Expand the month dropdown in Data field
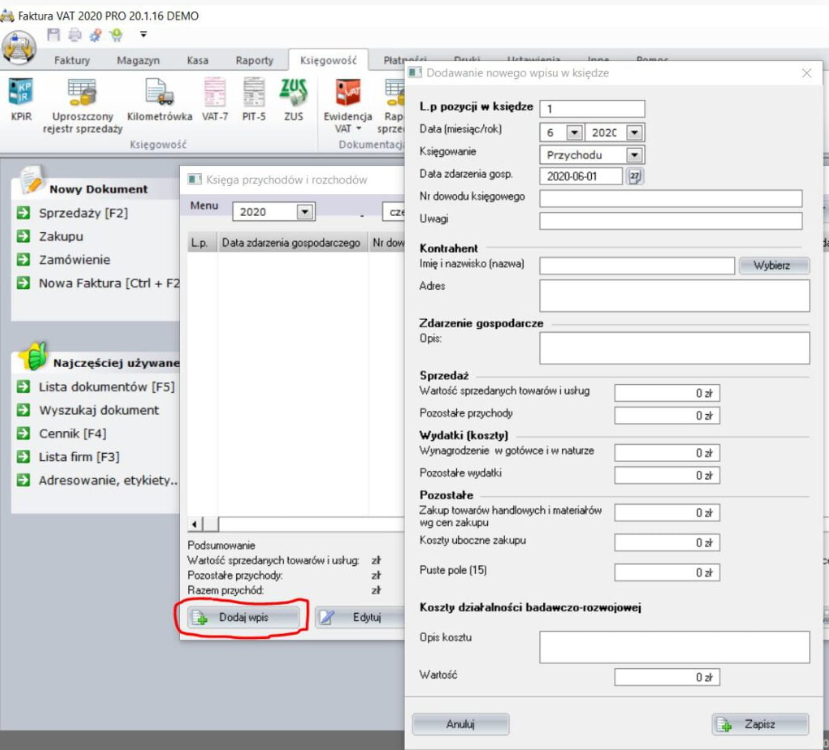This screenshot has width=829, height=750. (574, 132)
